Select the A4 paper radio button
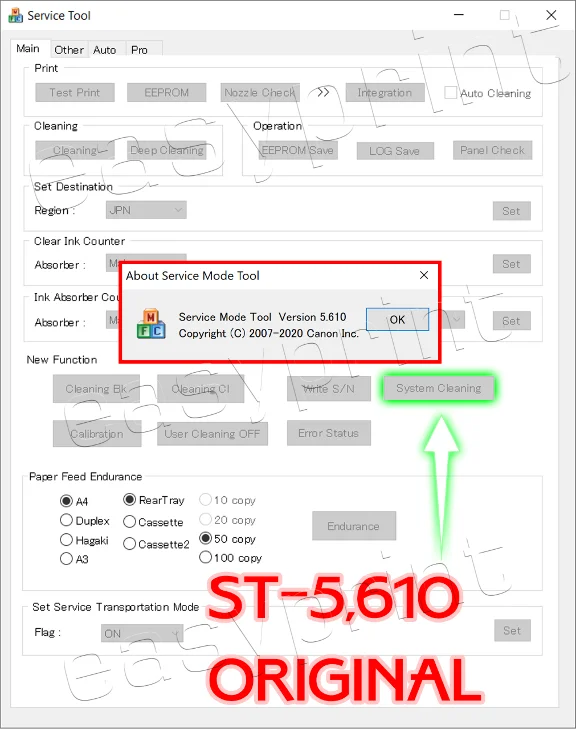 pos(66,501)
